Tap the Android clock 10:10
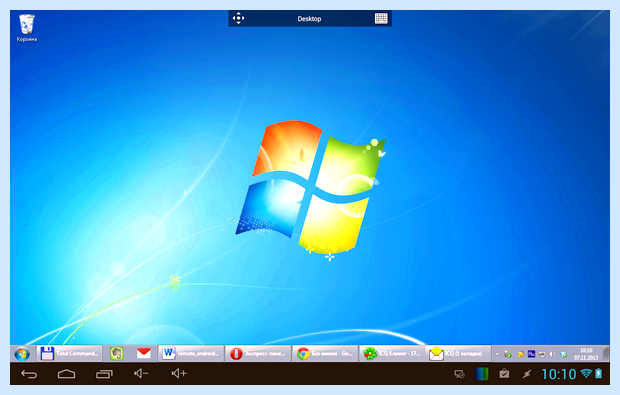 pos(559,374)
